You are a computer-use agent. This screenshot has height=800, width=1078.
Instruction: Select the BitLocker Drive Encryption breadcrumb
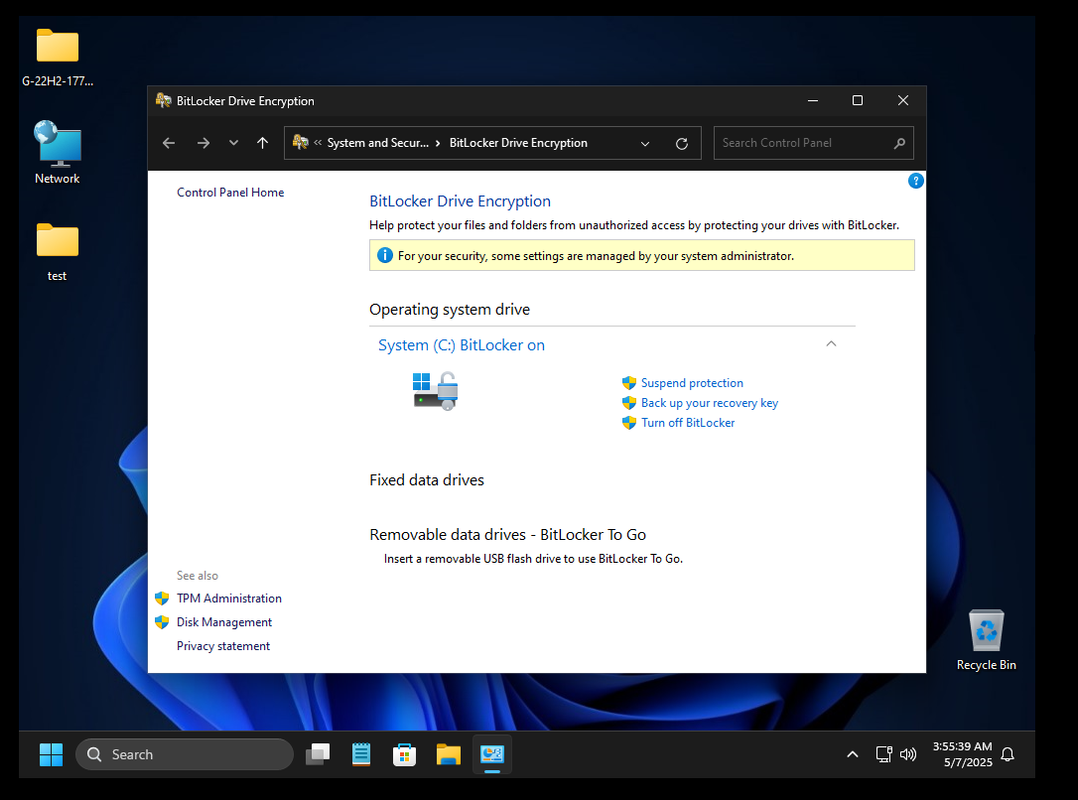click(518, 143)
